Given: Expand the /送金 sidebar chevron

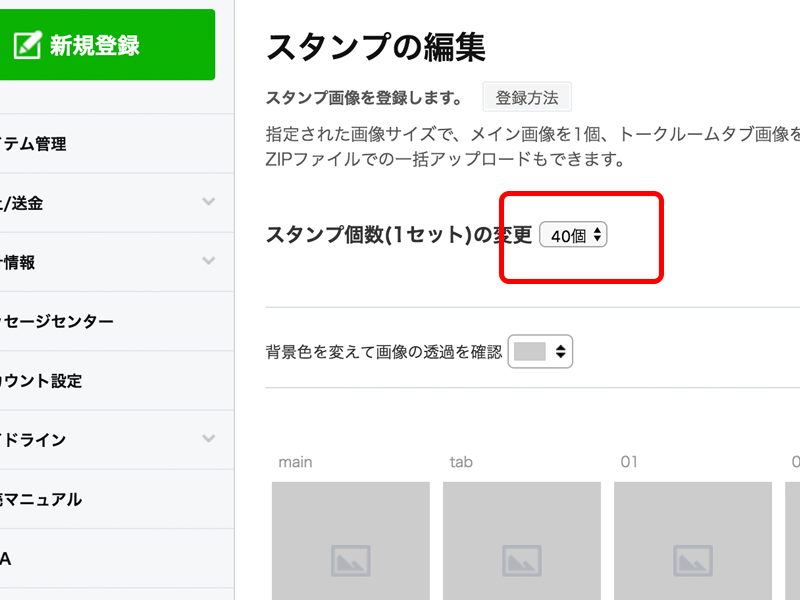Looking at the screenshot, I should tap(208, 202).
